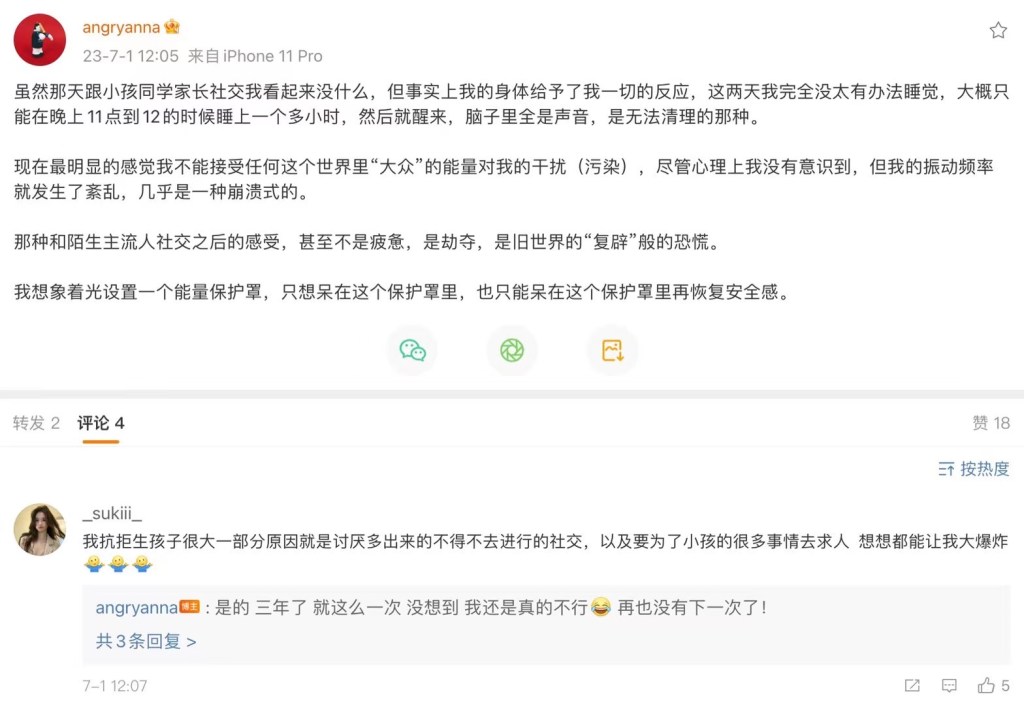Viewport: 1024px width, 705px height.
Task: Save the post as image icon
Action: click(x=612, y=350)
